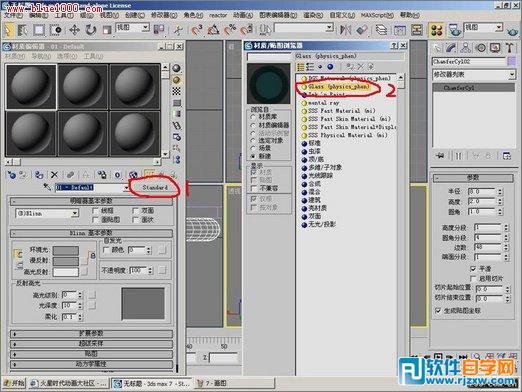Toggle Percent Snap in main toolbar

(230, 30)
